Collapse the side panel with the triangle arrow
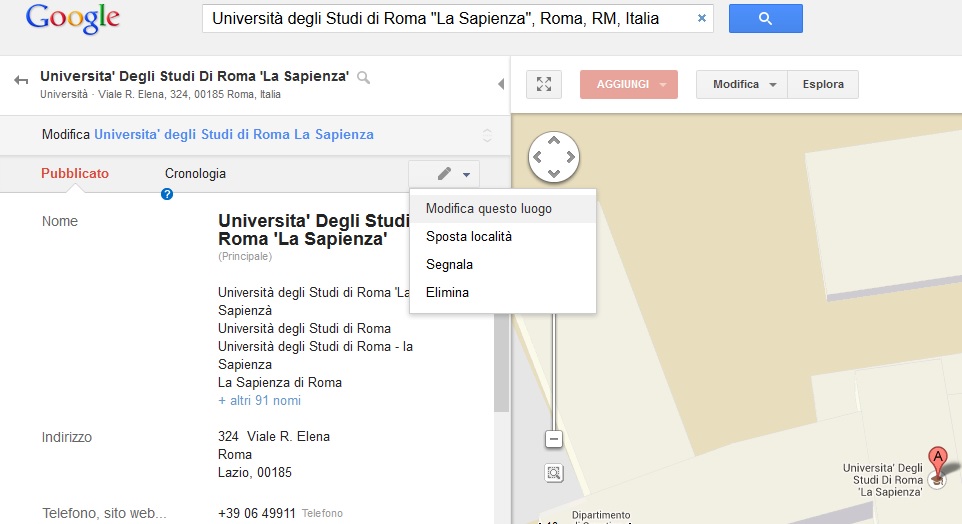 (x=501, y=84)
